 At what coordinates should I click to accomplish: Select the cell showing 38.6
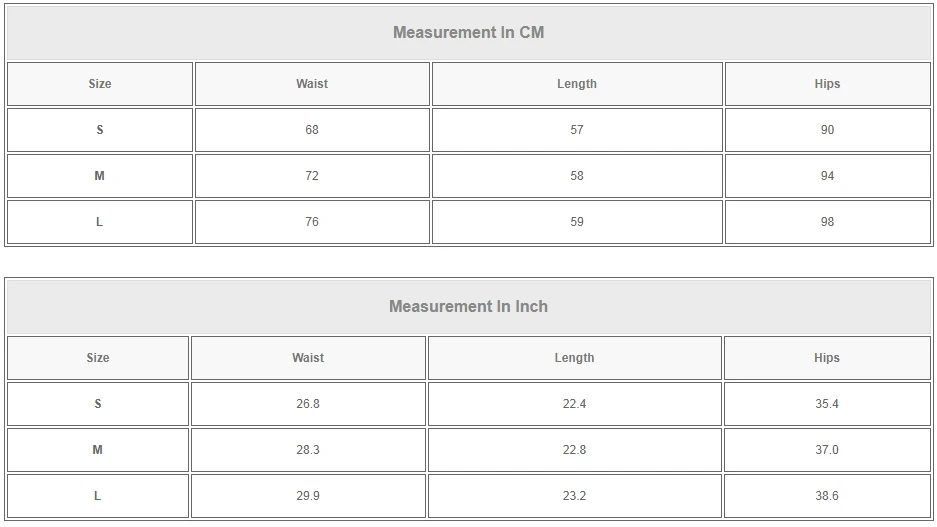click(827, 496)
